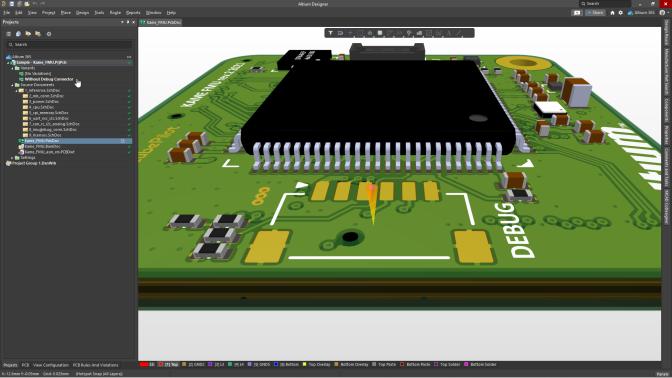Expand the Settings folder in project tree
The height and width of the screenshot is (378, 672).
pos(12,158)
